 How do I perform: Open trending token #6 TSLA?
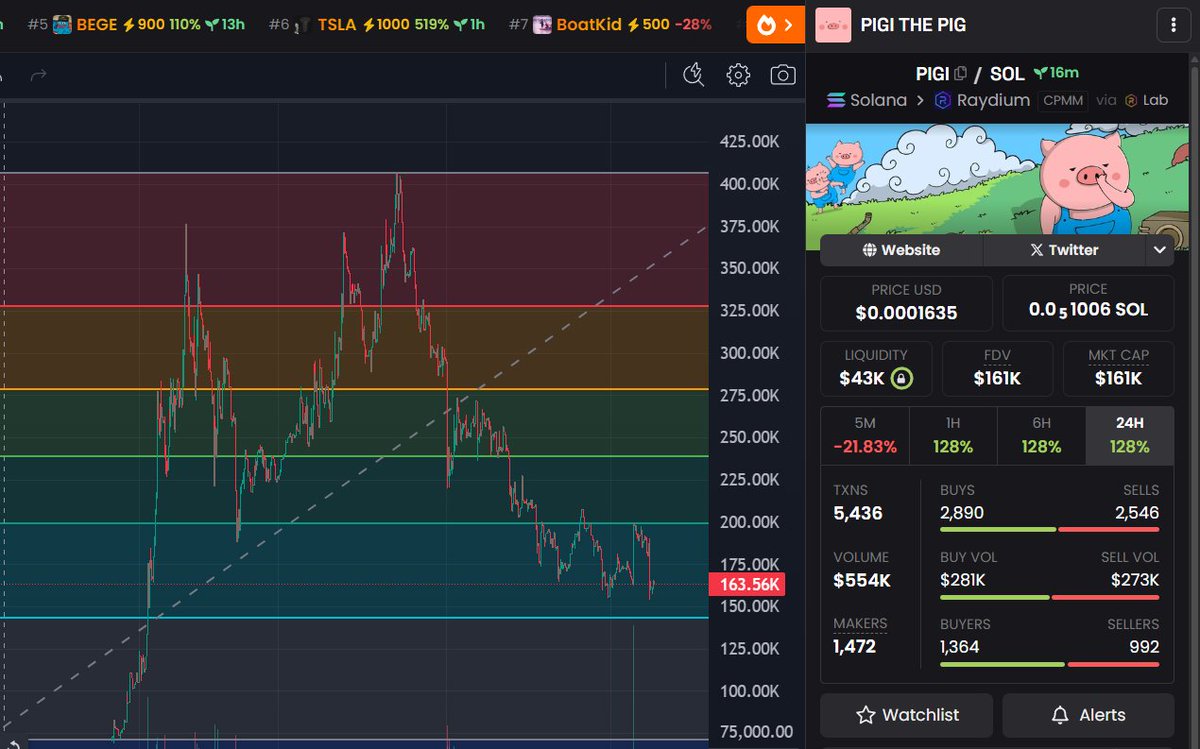tap(377, 24)
